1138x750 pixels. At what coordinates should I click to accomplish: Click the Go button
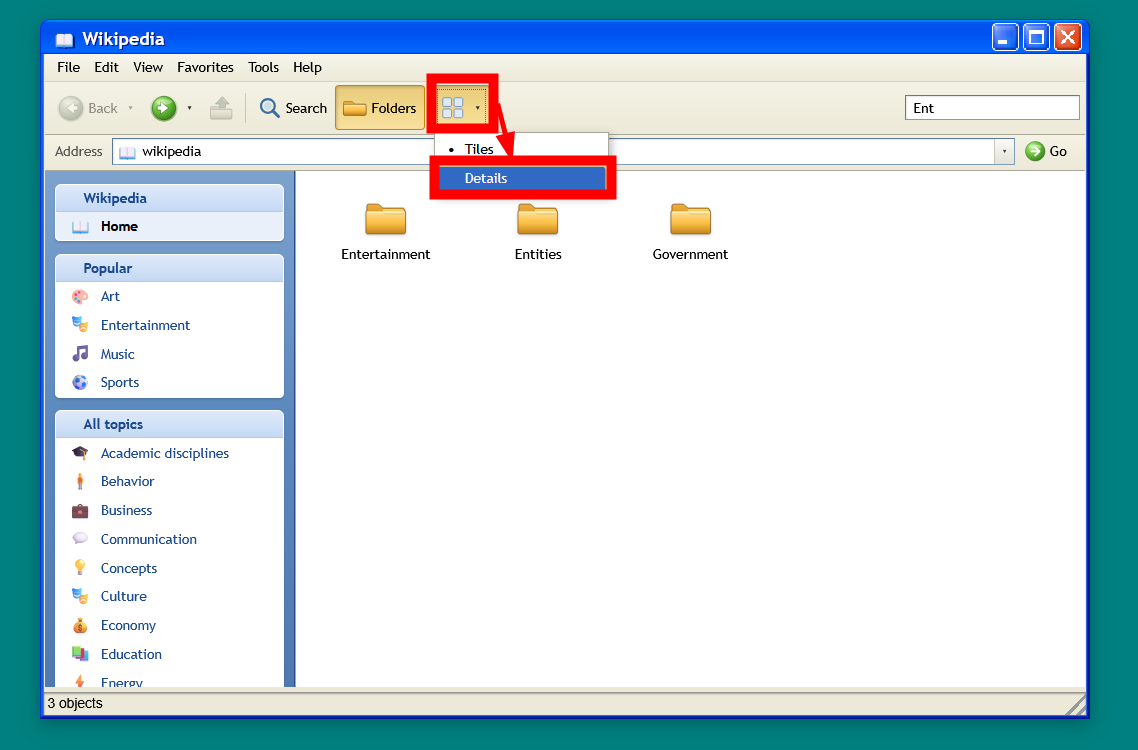[x=1046, y=151]
